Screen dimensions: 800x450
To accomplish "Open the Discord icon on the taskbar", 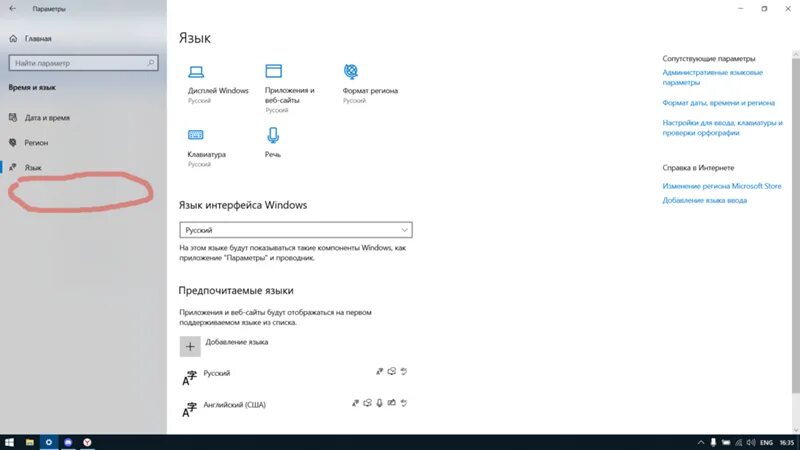I will (x=68, y=442).
